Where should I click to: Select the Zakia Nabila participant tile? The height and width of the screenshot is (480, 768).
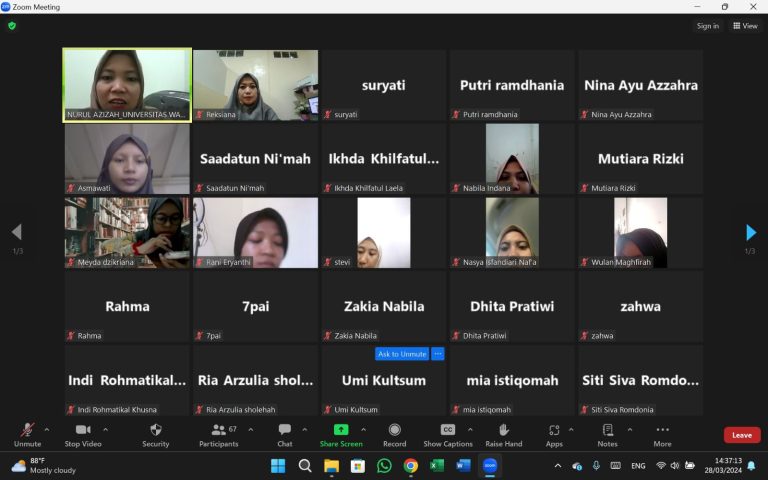coord(384,306)
